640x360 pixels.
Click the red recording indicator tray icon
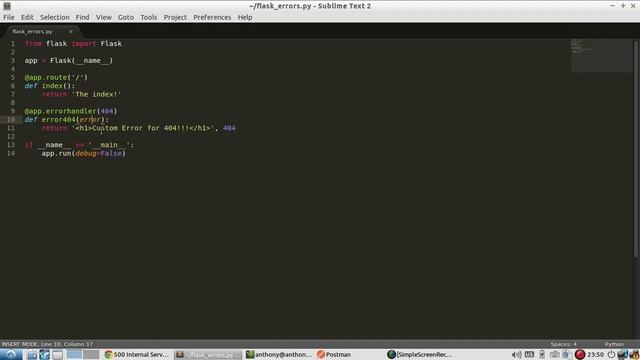(580, 355)
